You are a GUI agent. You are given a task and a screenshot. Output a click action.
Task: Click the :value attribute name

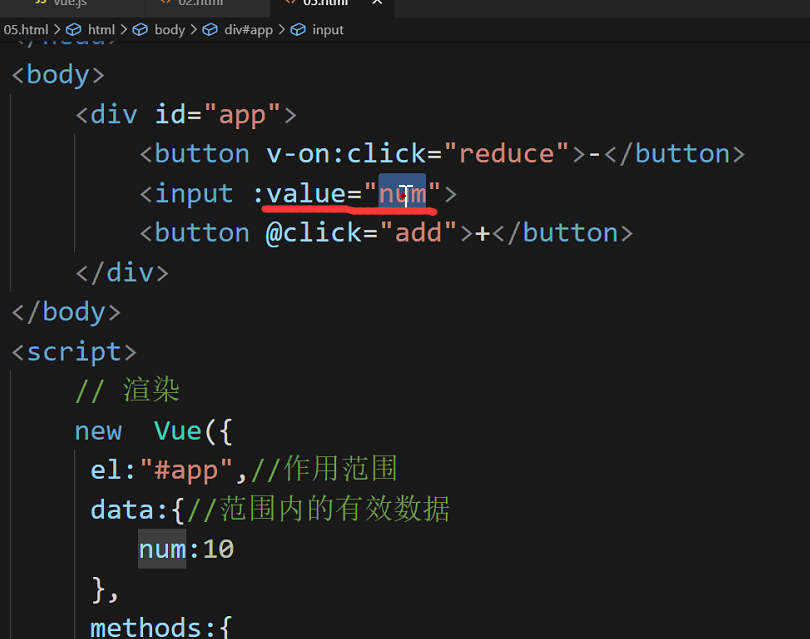[300, 194]
